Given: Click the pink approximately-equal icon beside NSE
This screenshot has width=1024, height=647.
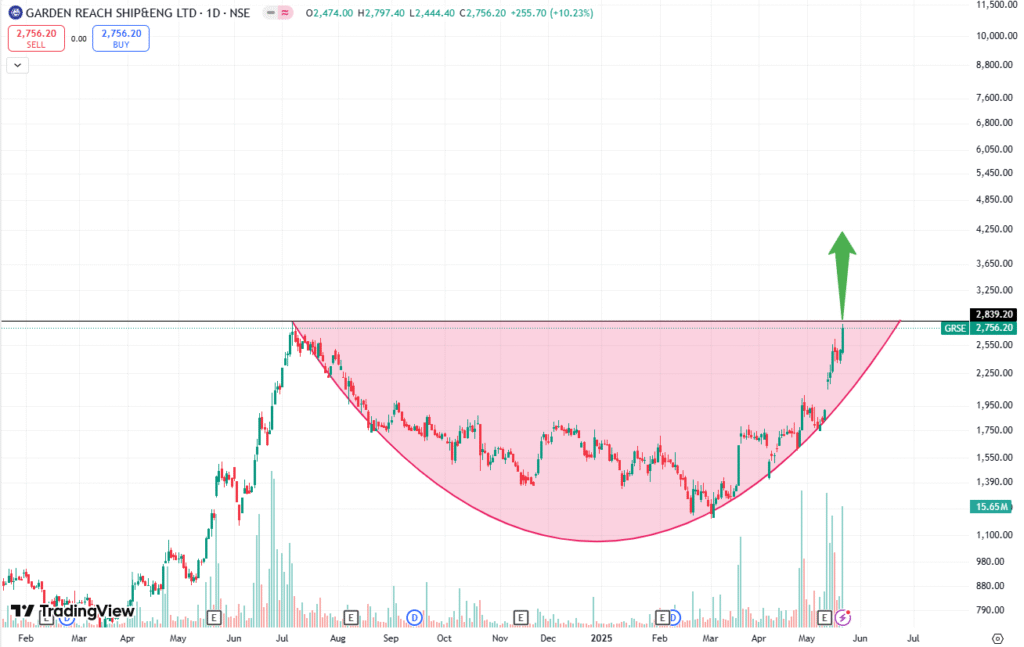Looking at the screenshot, I should (285, 12).
